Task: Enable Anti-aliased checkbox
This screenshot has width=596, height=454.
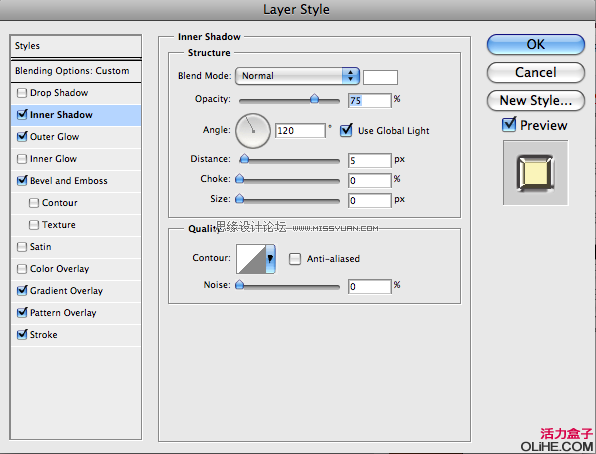Action: (x=295, y=259)
